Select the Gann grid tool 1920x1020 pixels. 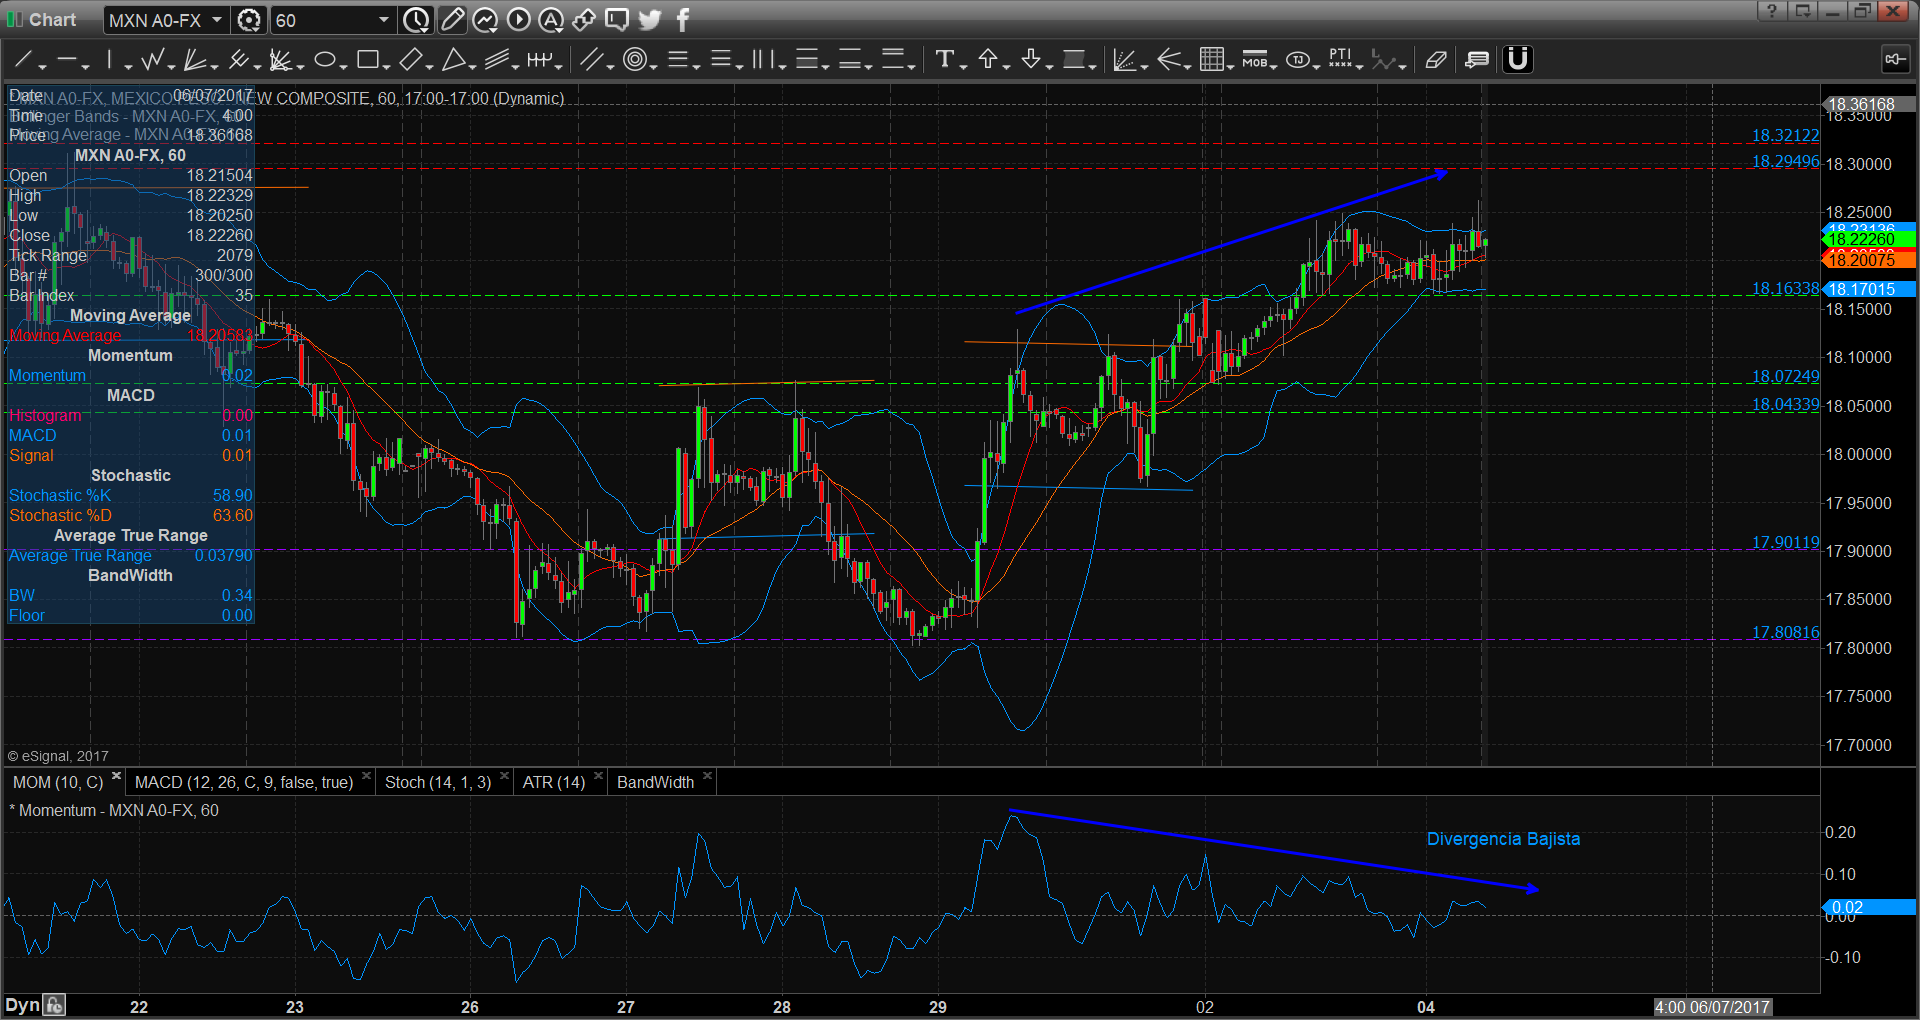click(1211, 60)
